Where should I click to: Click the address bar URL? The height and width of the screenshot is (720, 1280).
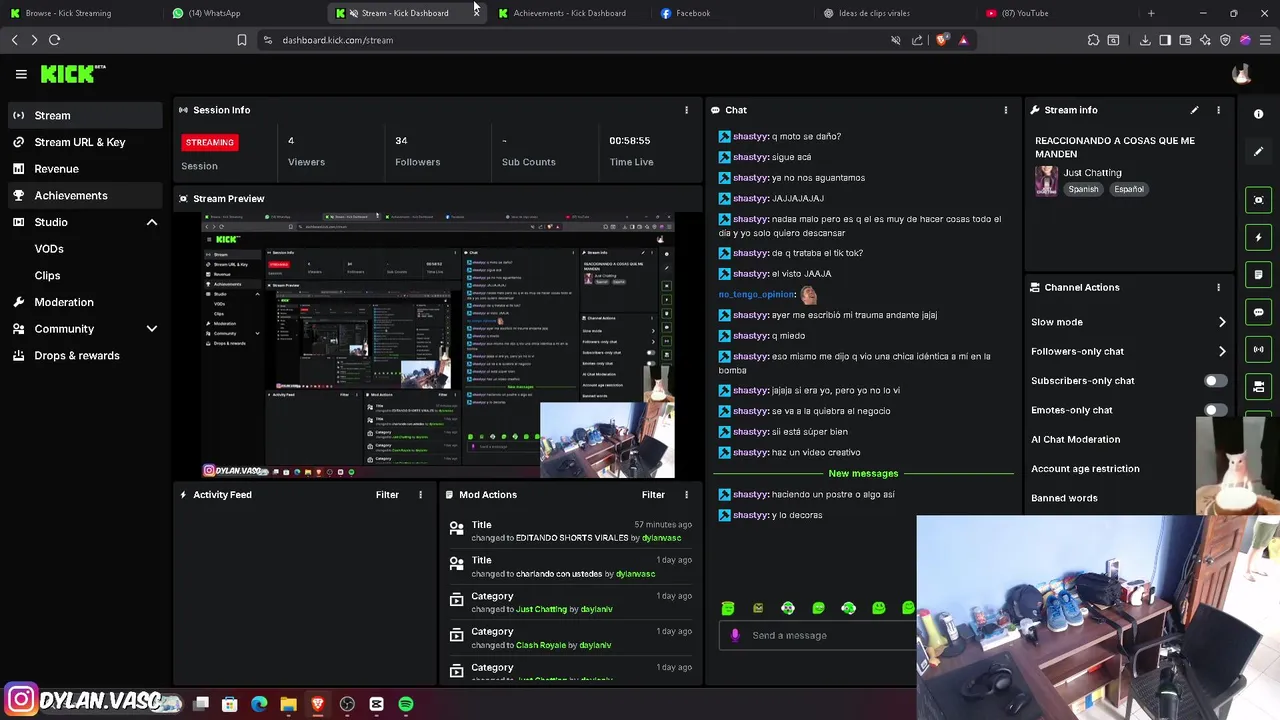pyautogui.click(x=337, y=40)
